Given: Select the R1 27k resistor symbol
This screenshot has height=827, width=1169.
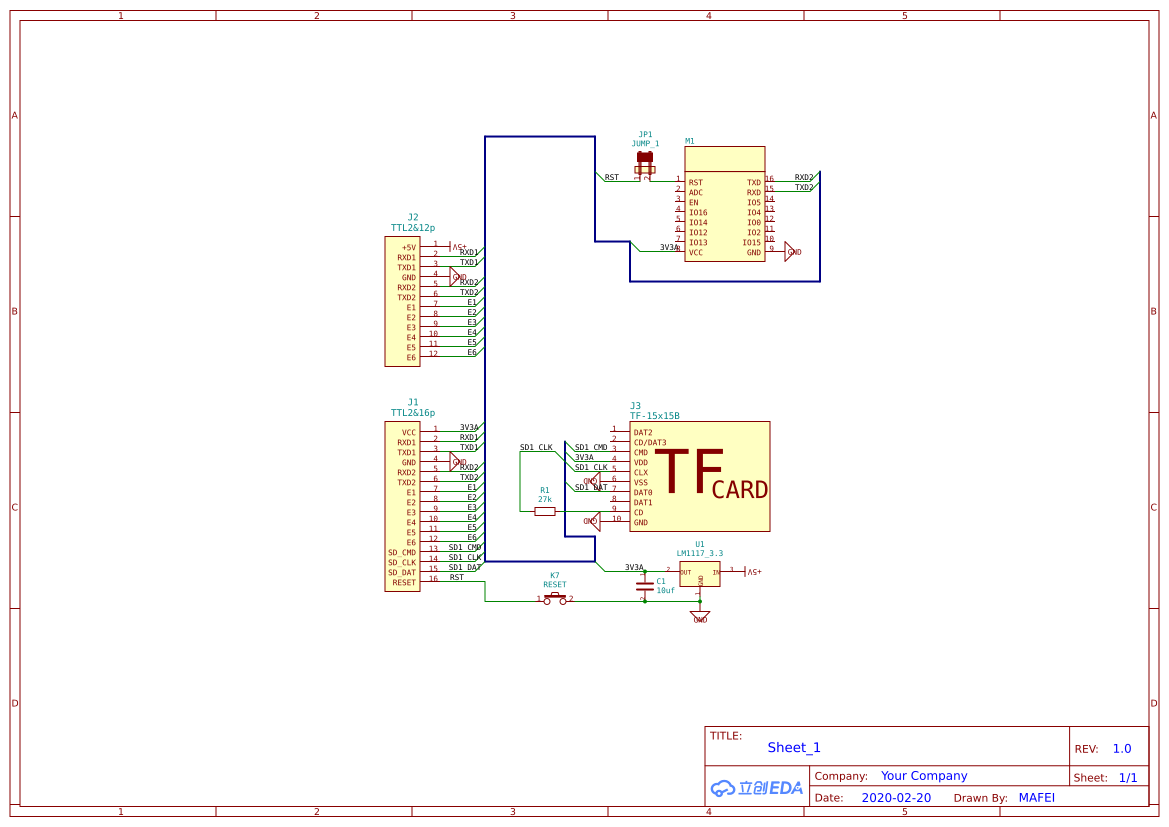Looking at the screenshot, I should [545, 512].
